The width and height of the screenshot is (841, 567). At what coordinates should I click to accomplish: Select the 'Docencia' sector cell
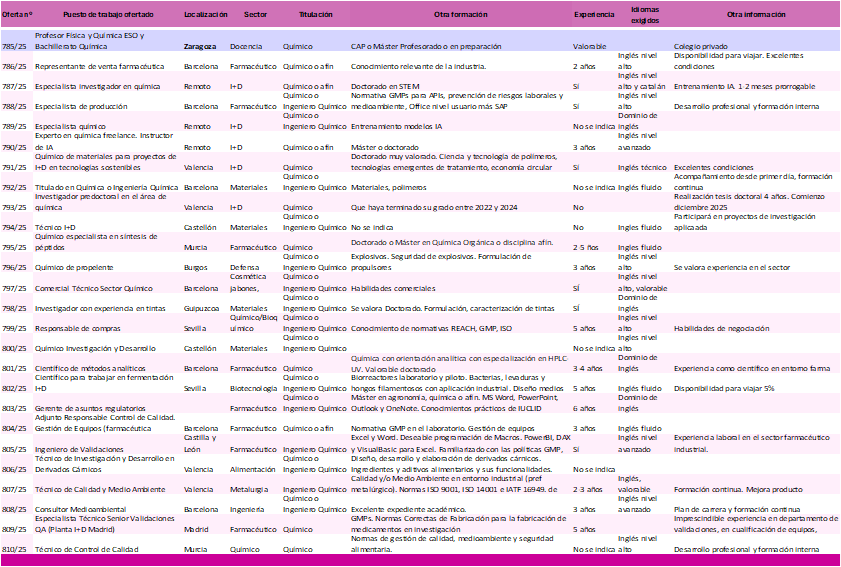pos(246,47)
